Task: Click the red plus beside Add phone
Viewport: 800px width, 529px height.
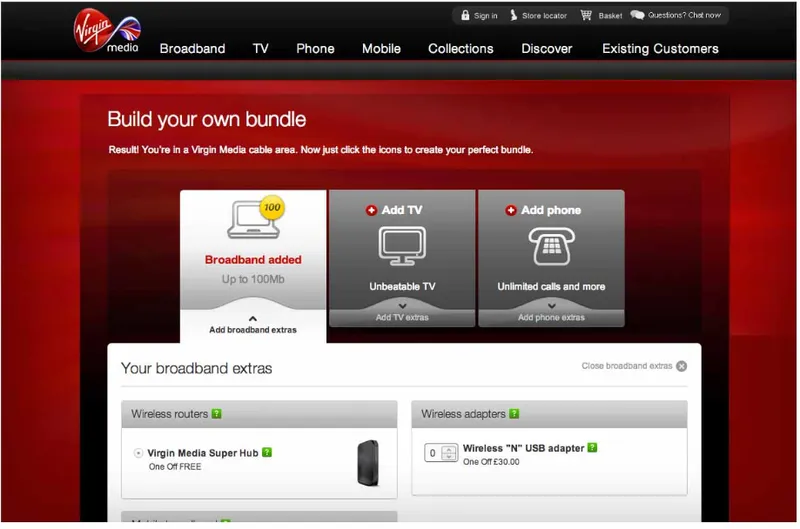Action: [511, 210]
